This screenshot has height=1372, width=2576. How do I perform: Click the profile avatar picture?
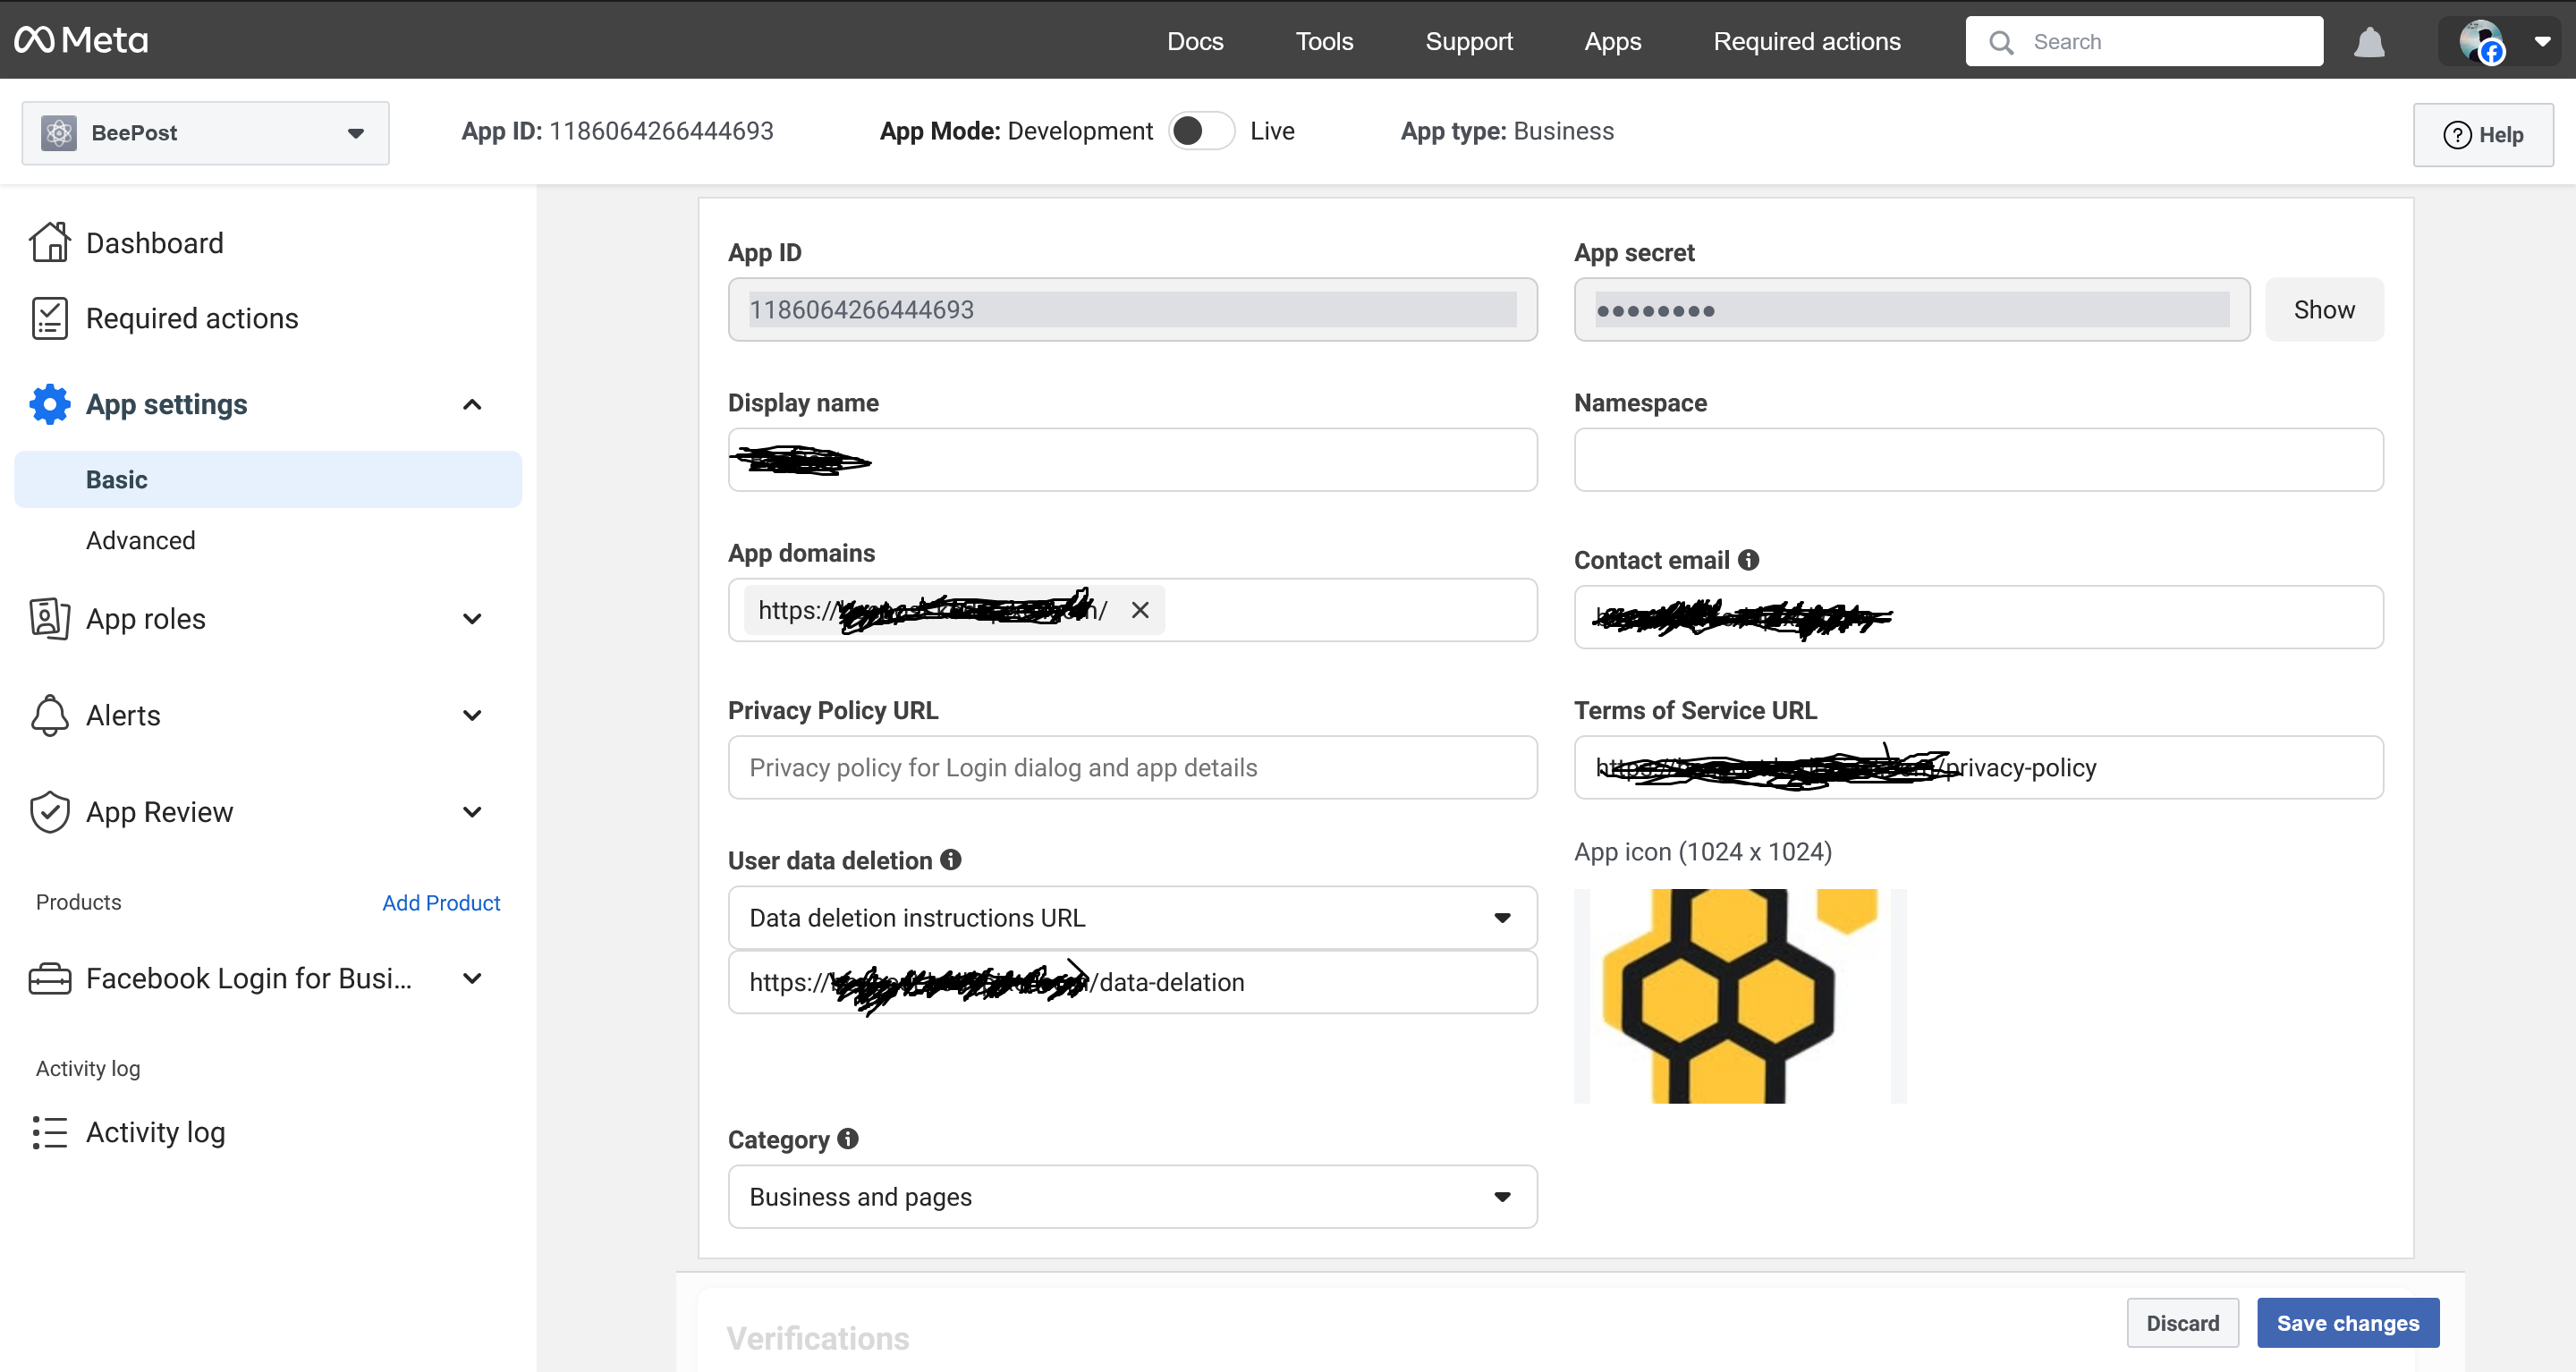tap(2482, 42)
